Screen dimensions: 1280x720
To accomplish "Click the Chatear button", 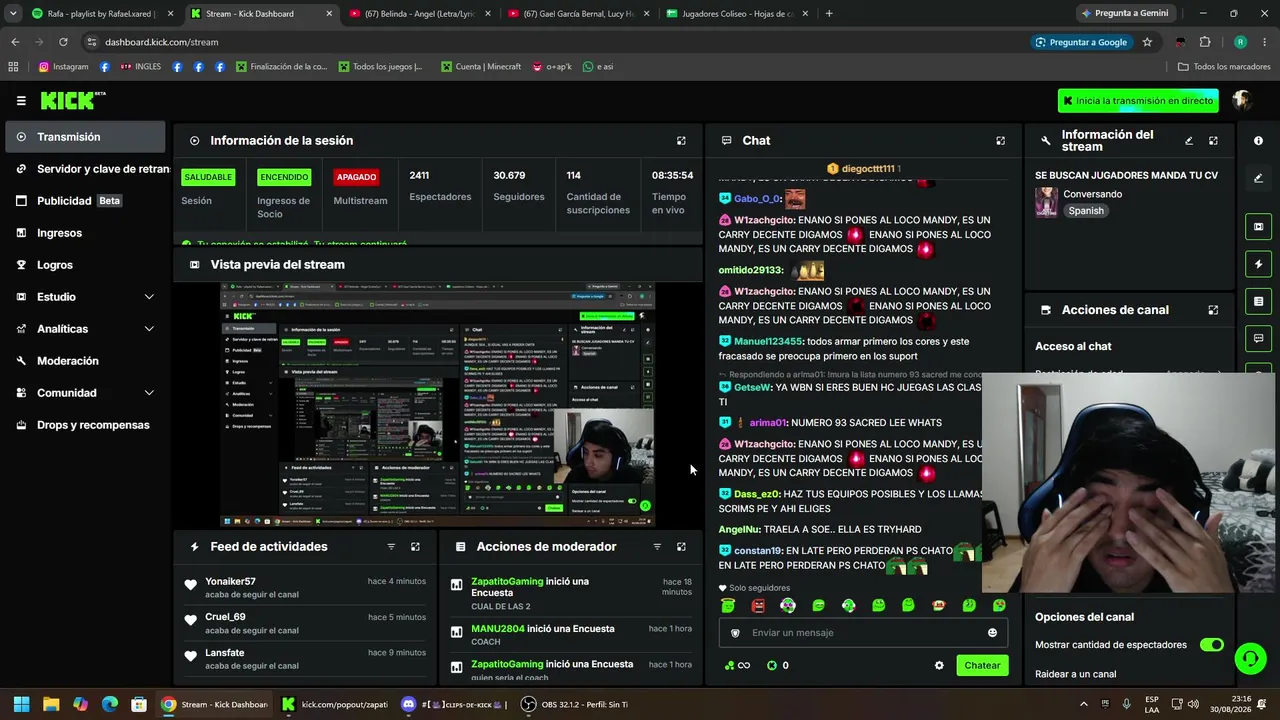I will [982, 666].
